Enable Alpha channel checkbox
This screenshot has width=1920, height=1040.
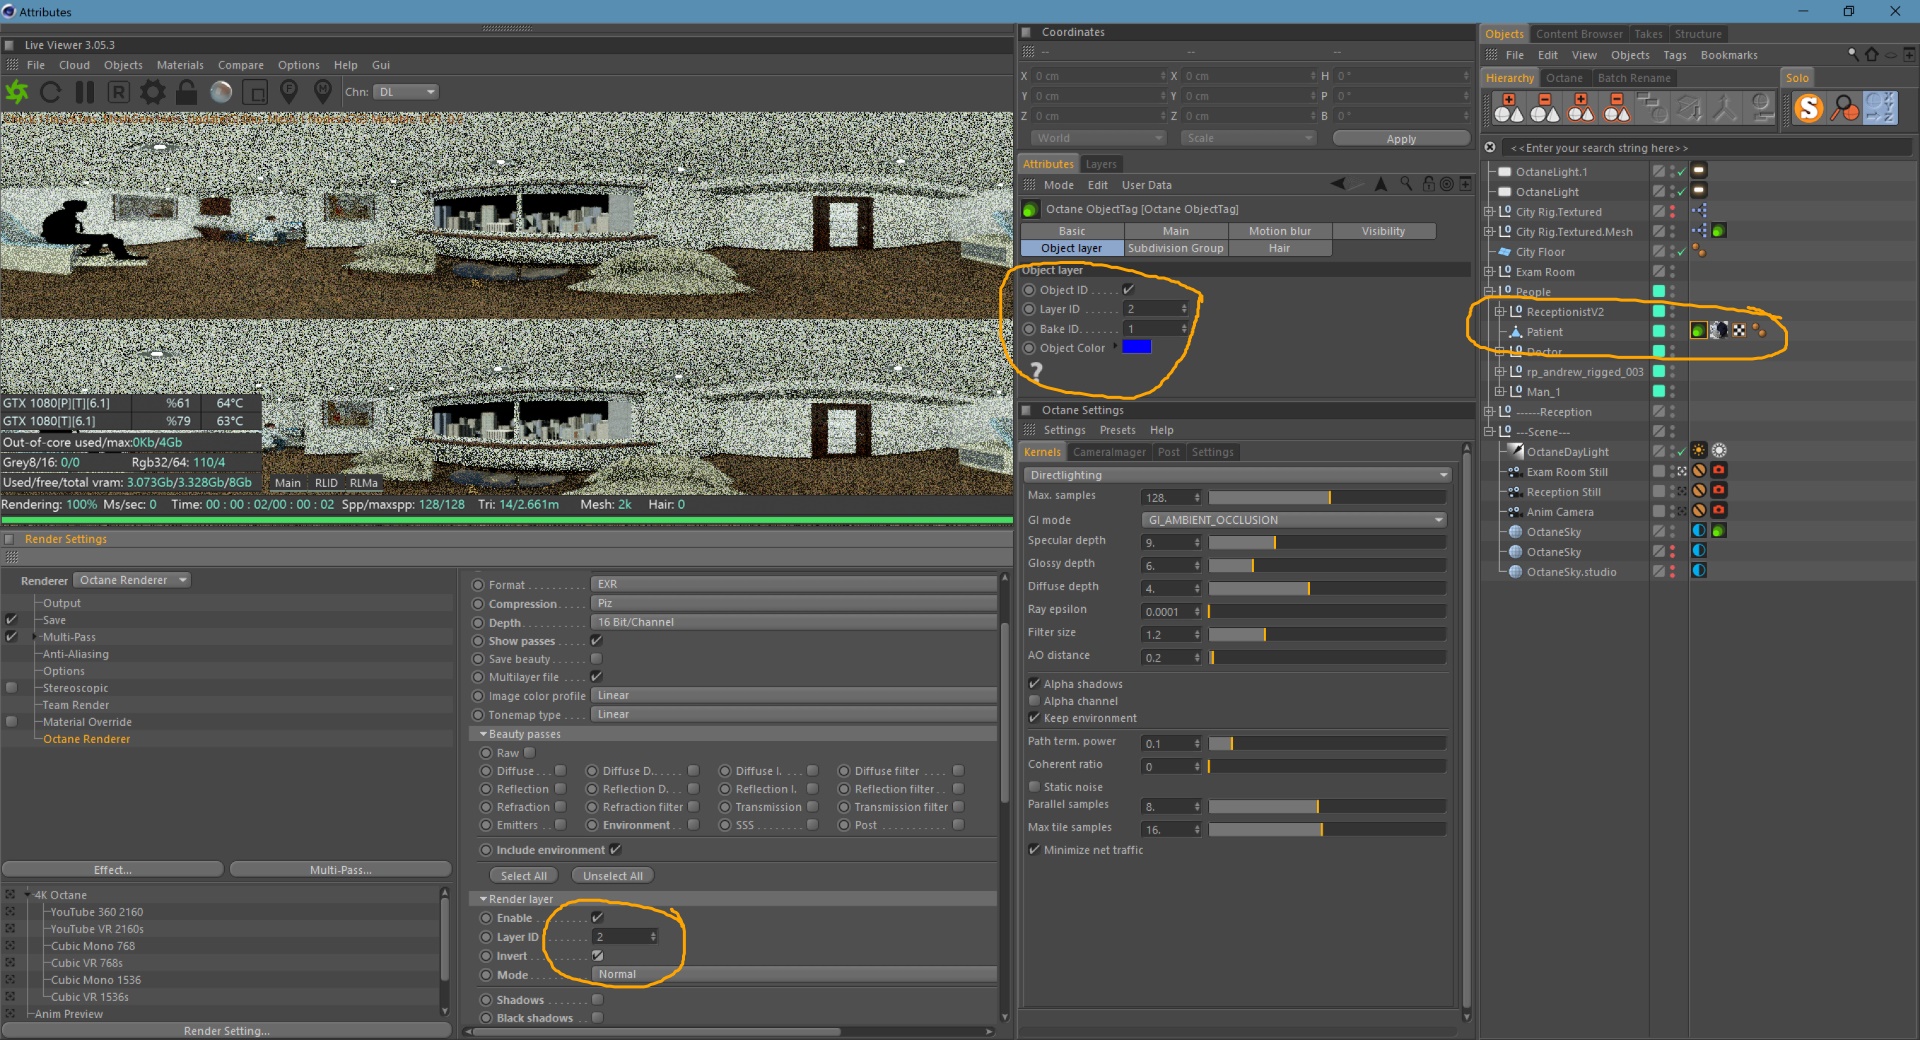[x=1034, y=700]
